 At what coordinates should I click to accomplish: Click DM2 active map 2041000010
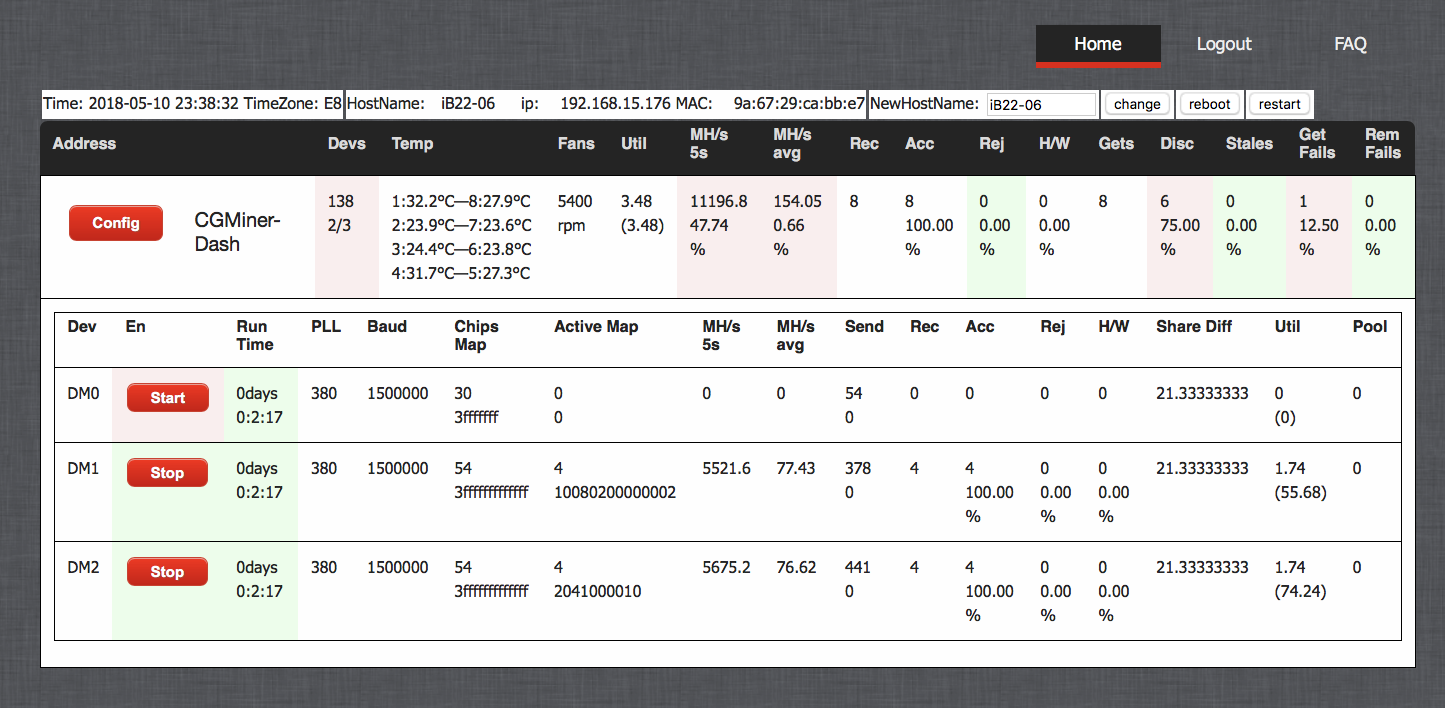[598, 591]
